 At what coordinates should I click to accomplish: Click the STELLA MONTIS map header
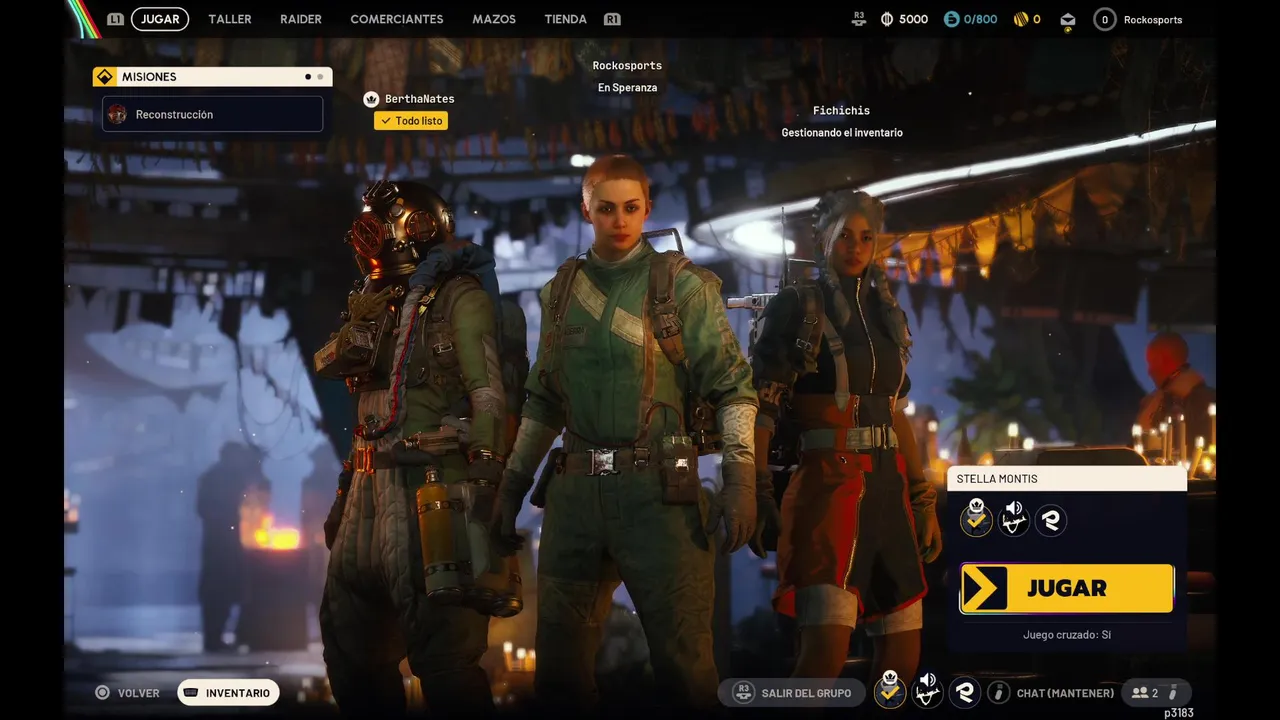click(1067, 479)
